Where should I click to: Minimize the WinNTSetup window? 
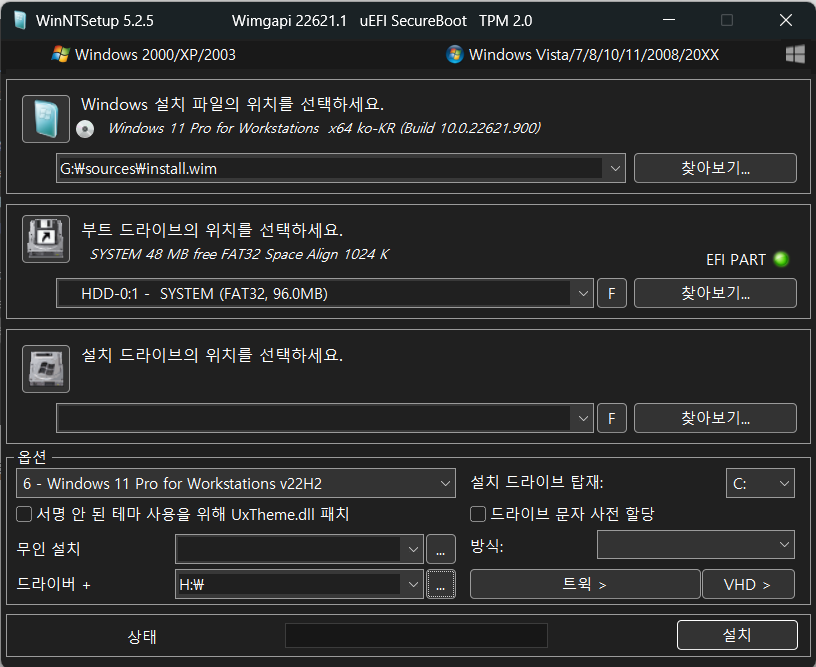(669, 20)
